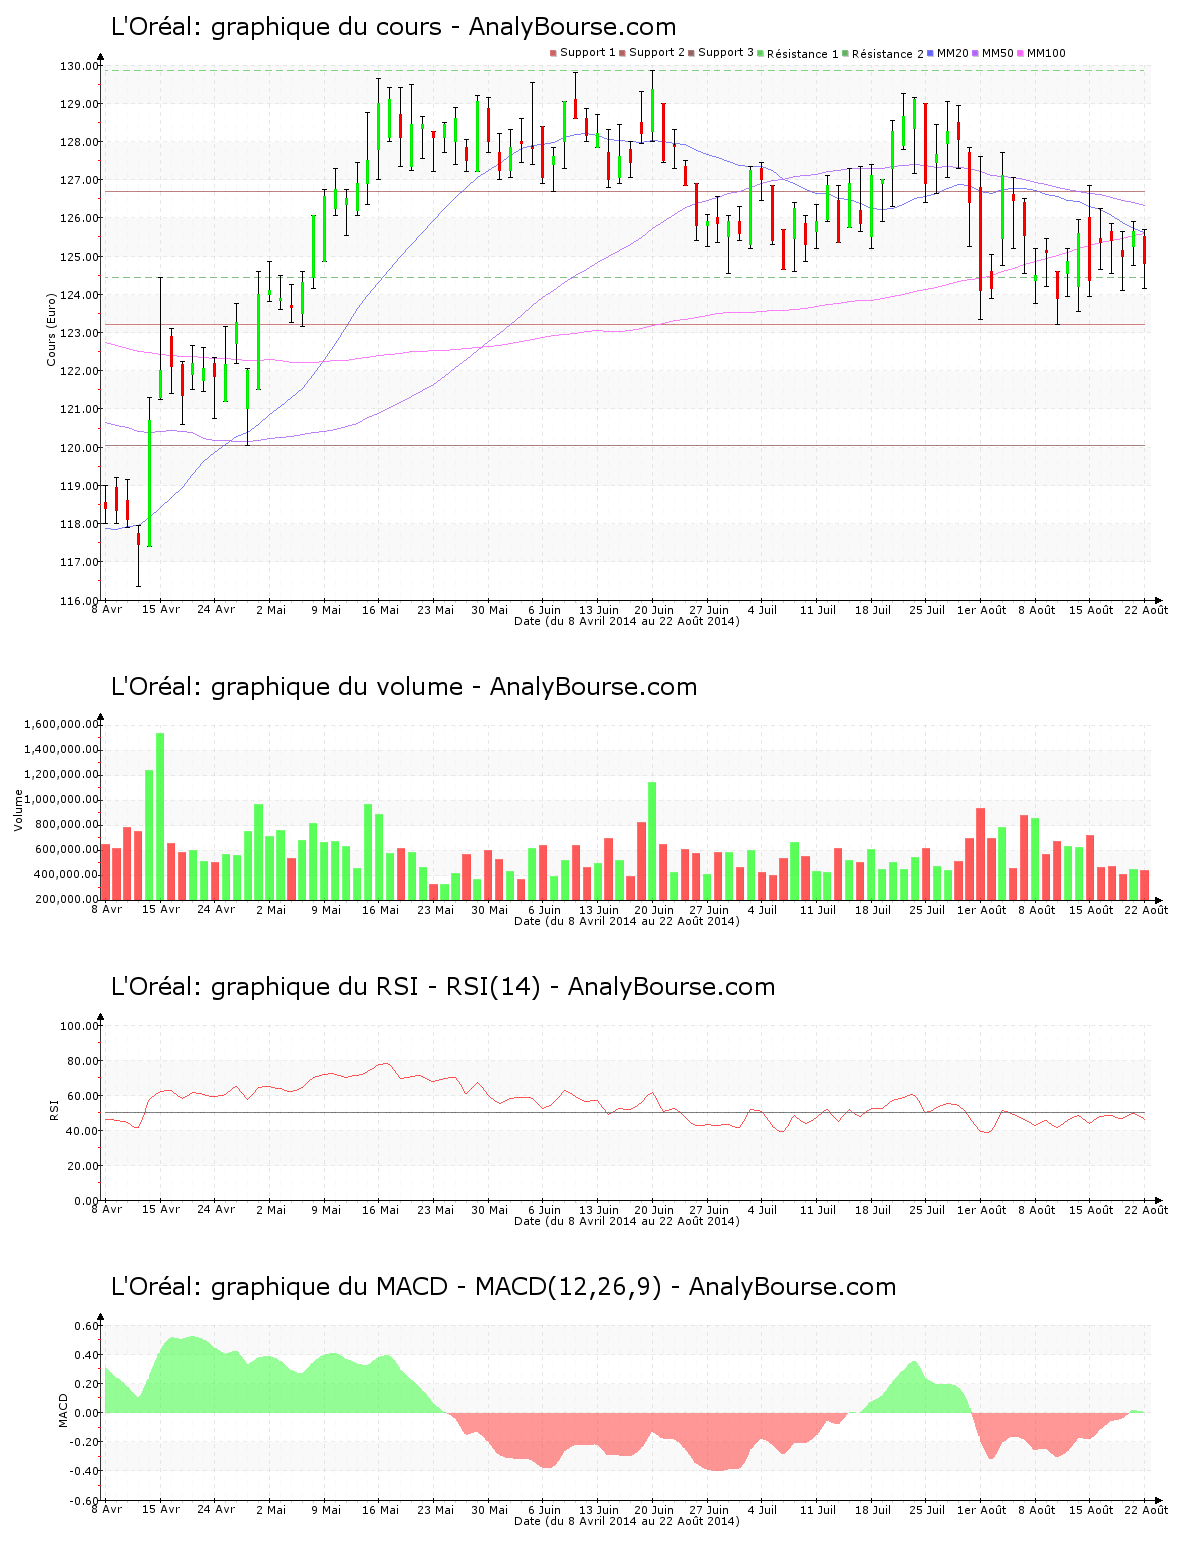The image size is (1200, 1550).
Task: Click the '22 Août' date on the price chart
Action: click(x=1147, y=610)
